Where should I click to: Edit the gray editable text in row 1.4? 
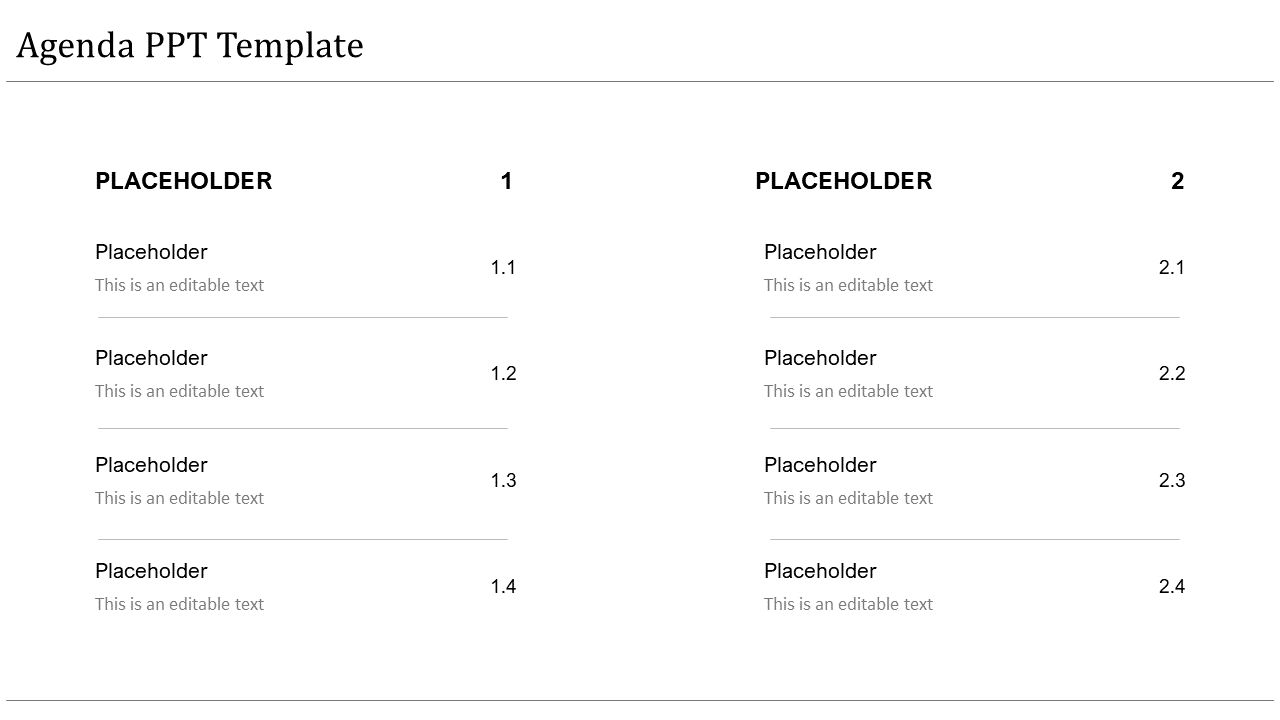179,604
